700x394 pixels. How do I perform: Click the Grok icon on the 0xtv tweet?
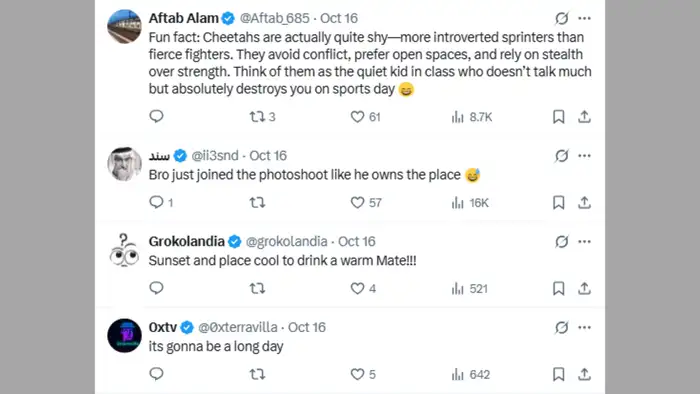point(562,327)
